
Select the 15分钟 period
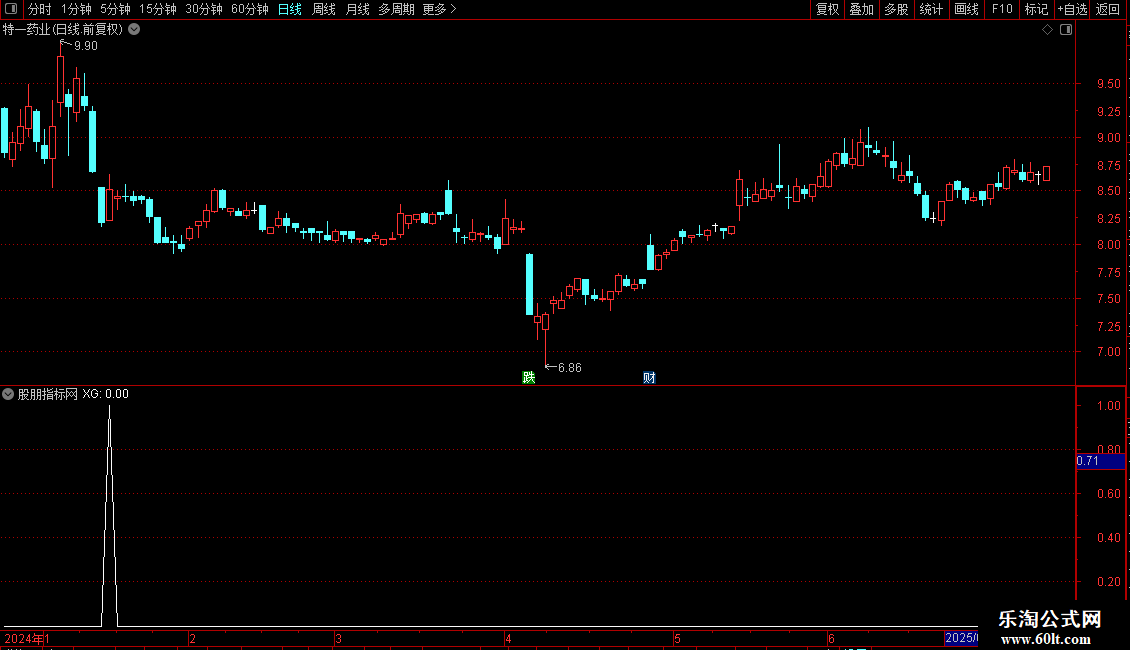(x=158, y=9)
